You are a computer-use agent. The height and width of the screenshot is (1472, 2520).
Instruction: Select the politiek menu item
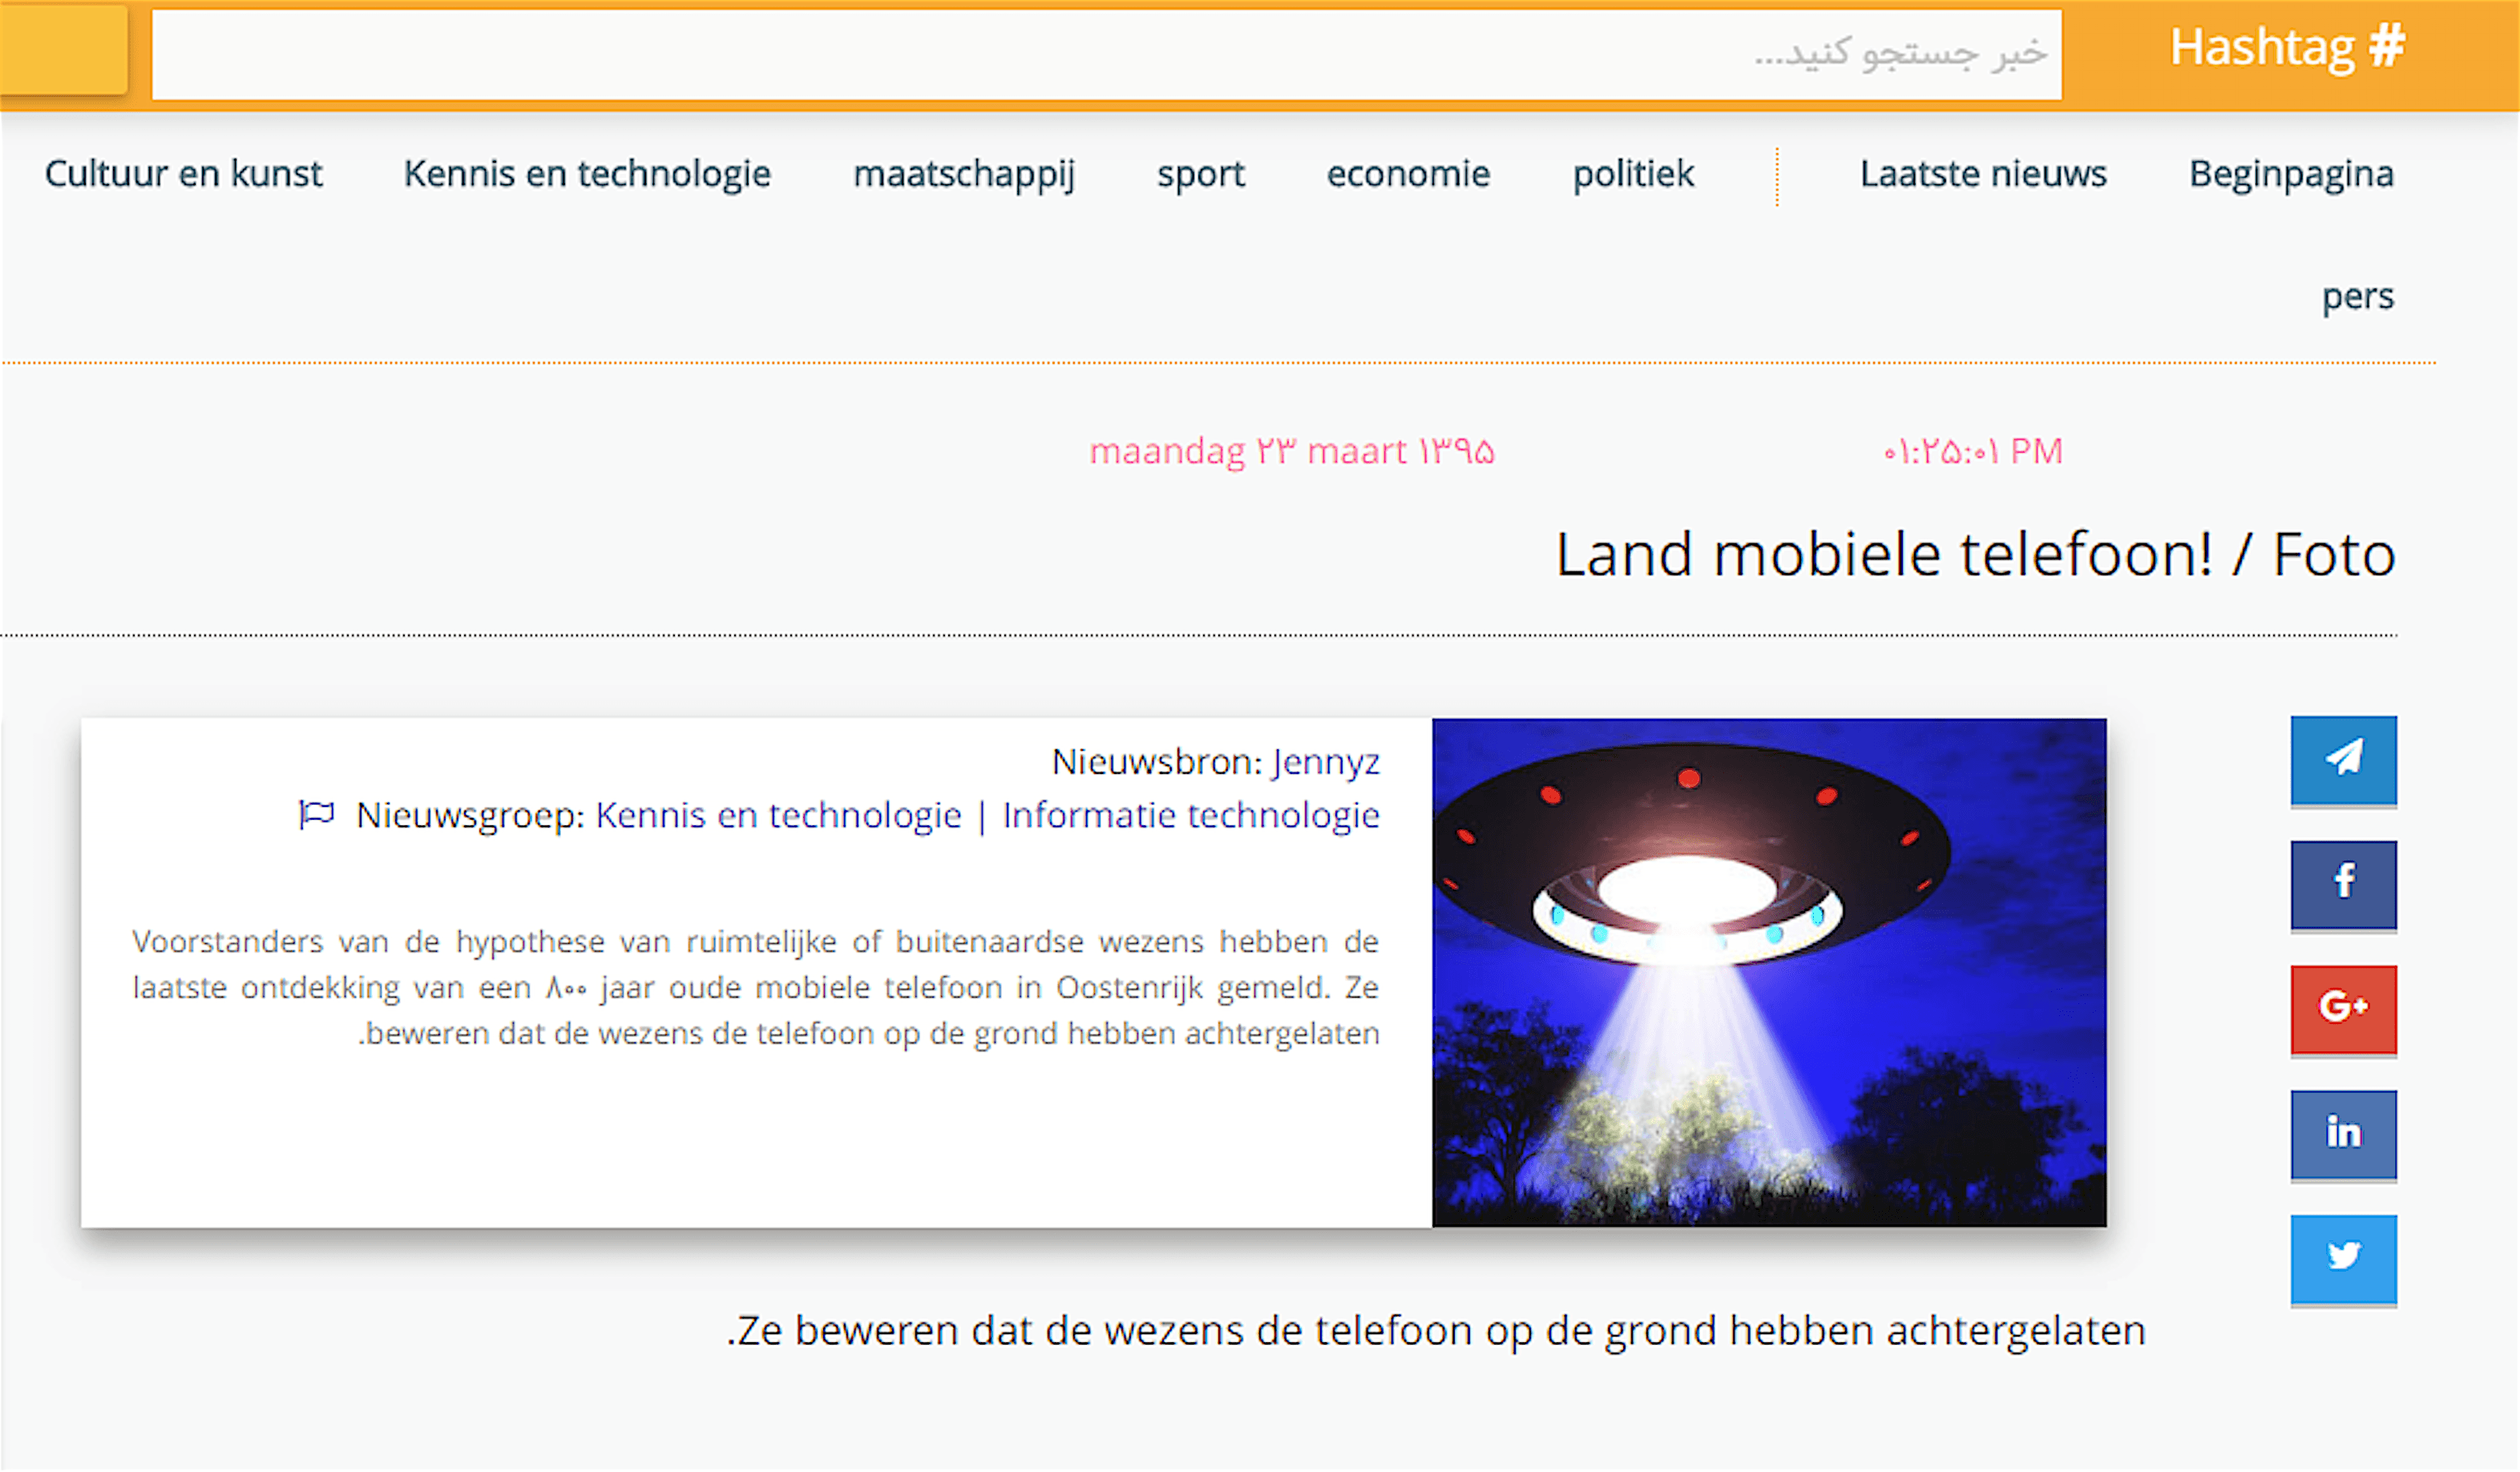coord(1632,174)
